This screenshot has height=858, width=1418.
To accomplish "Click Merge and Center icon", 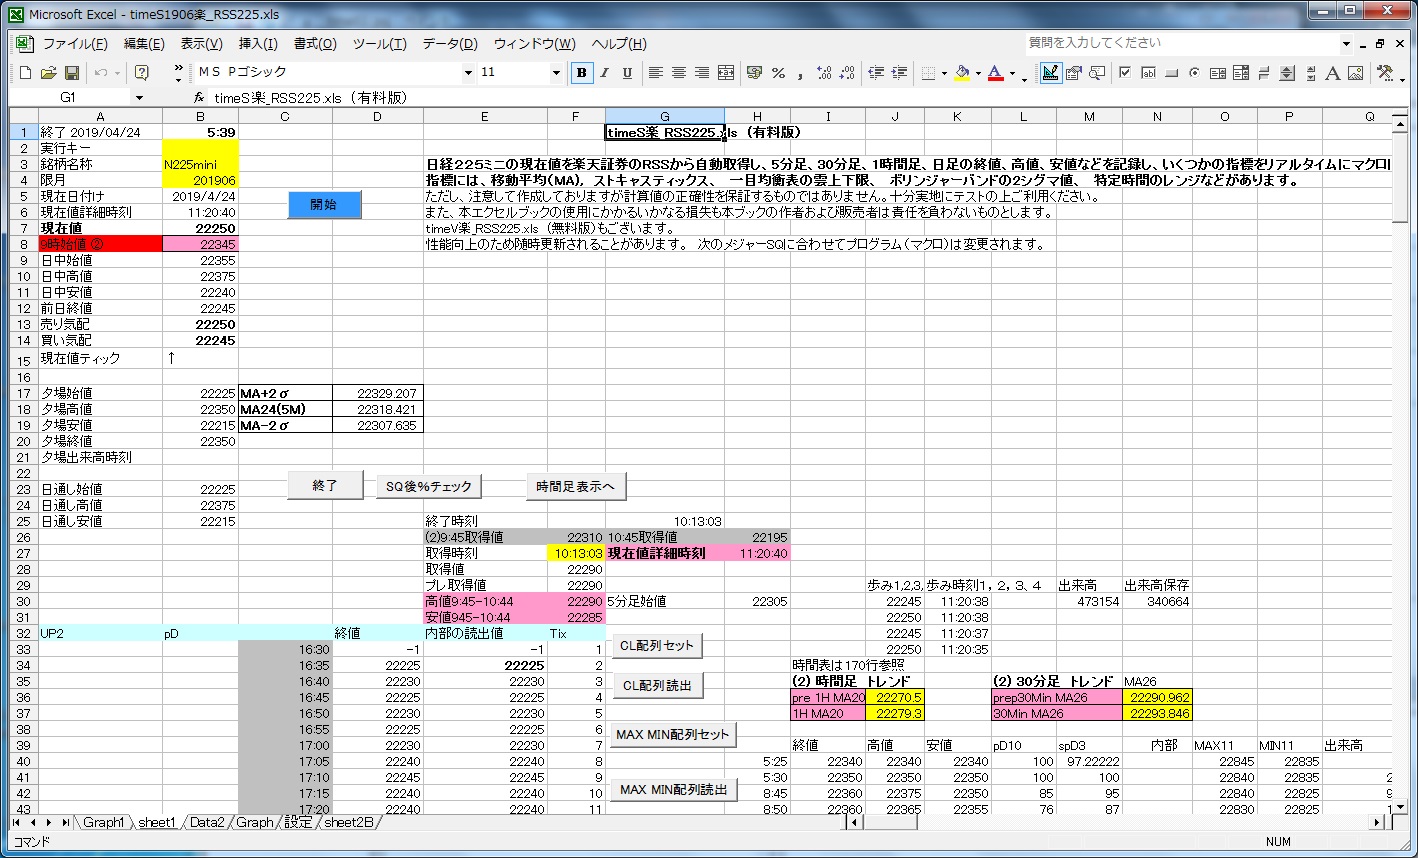I will click(x=726, y=72).
